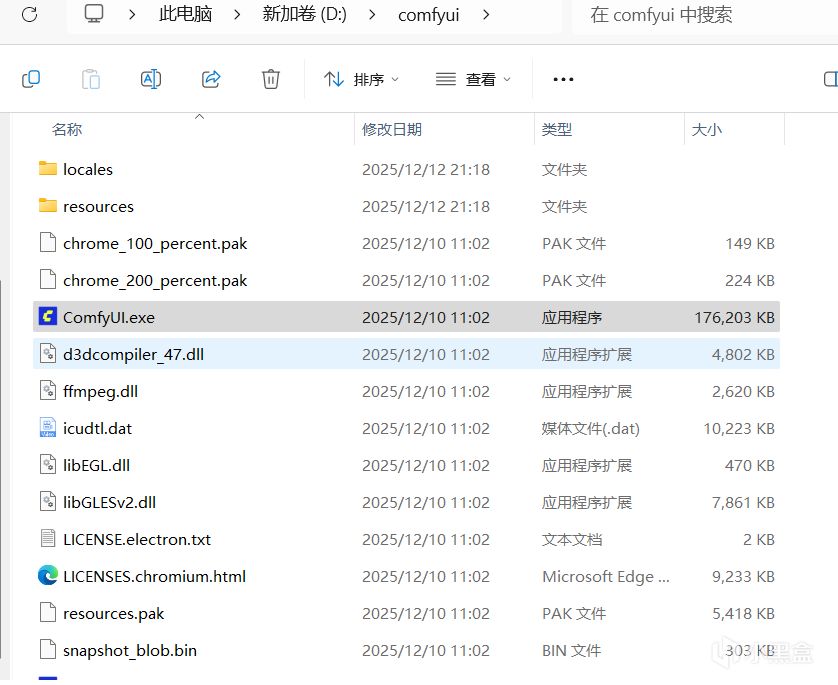Click the 176,203 KB size of ComfyUI.exe
The width and height of the screenshot is (838, 685).
734,317
